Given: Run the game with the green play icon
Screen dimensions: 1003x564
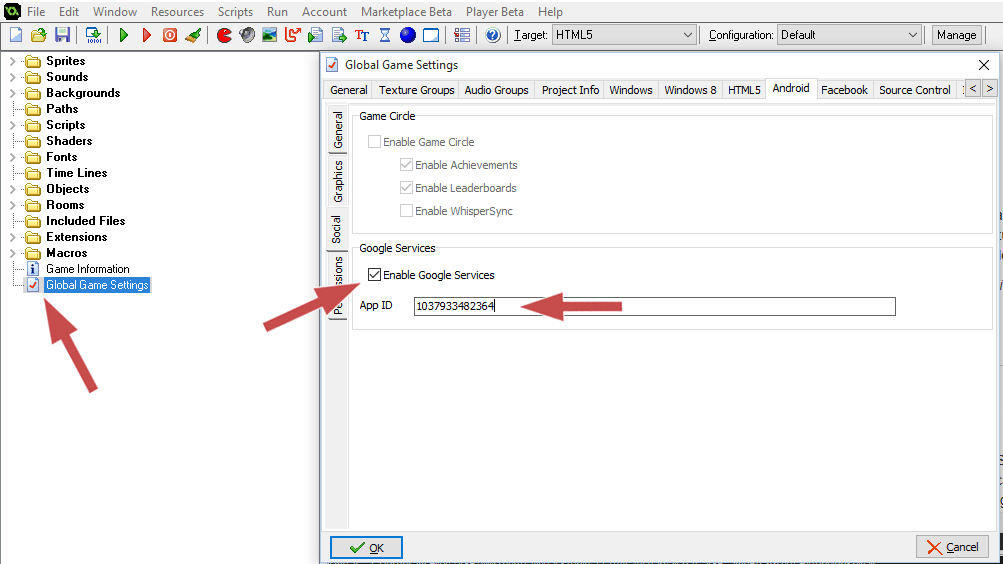Looking at the screenshot, I should [124, 35].
